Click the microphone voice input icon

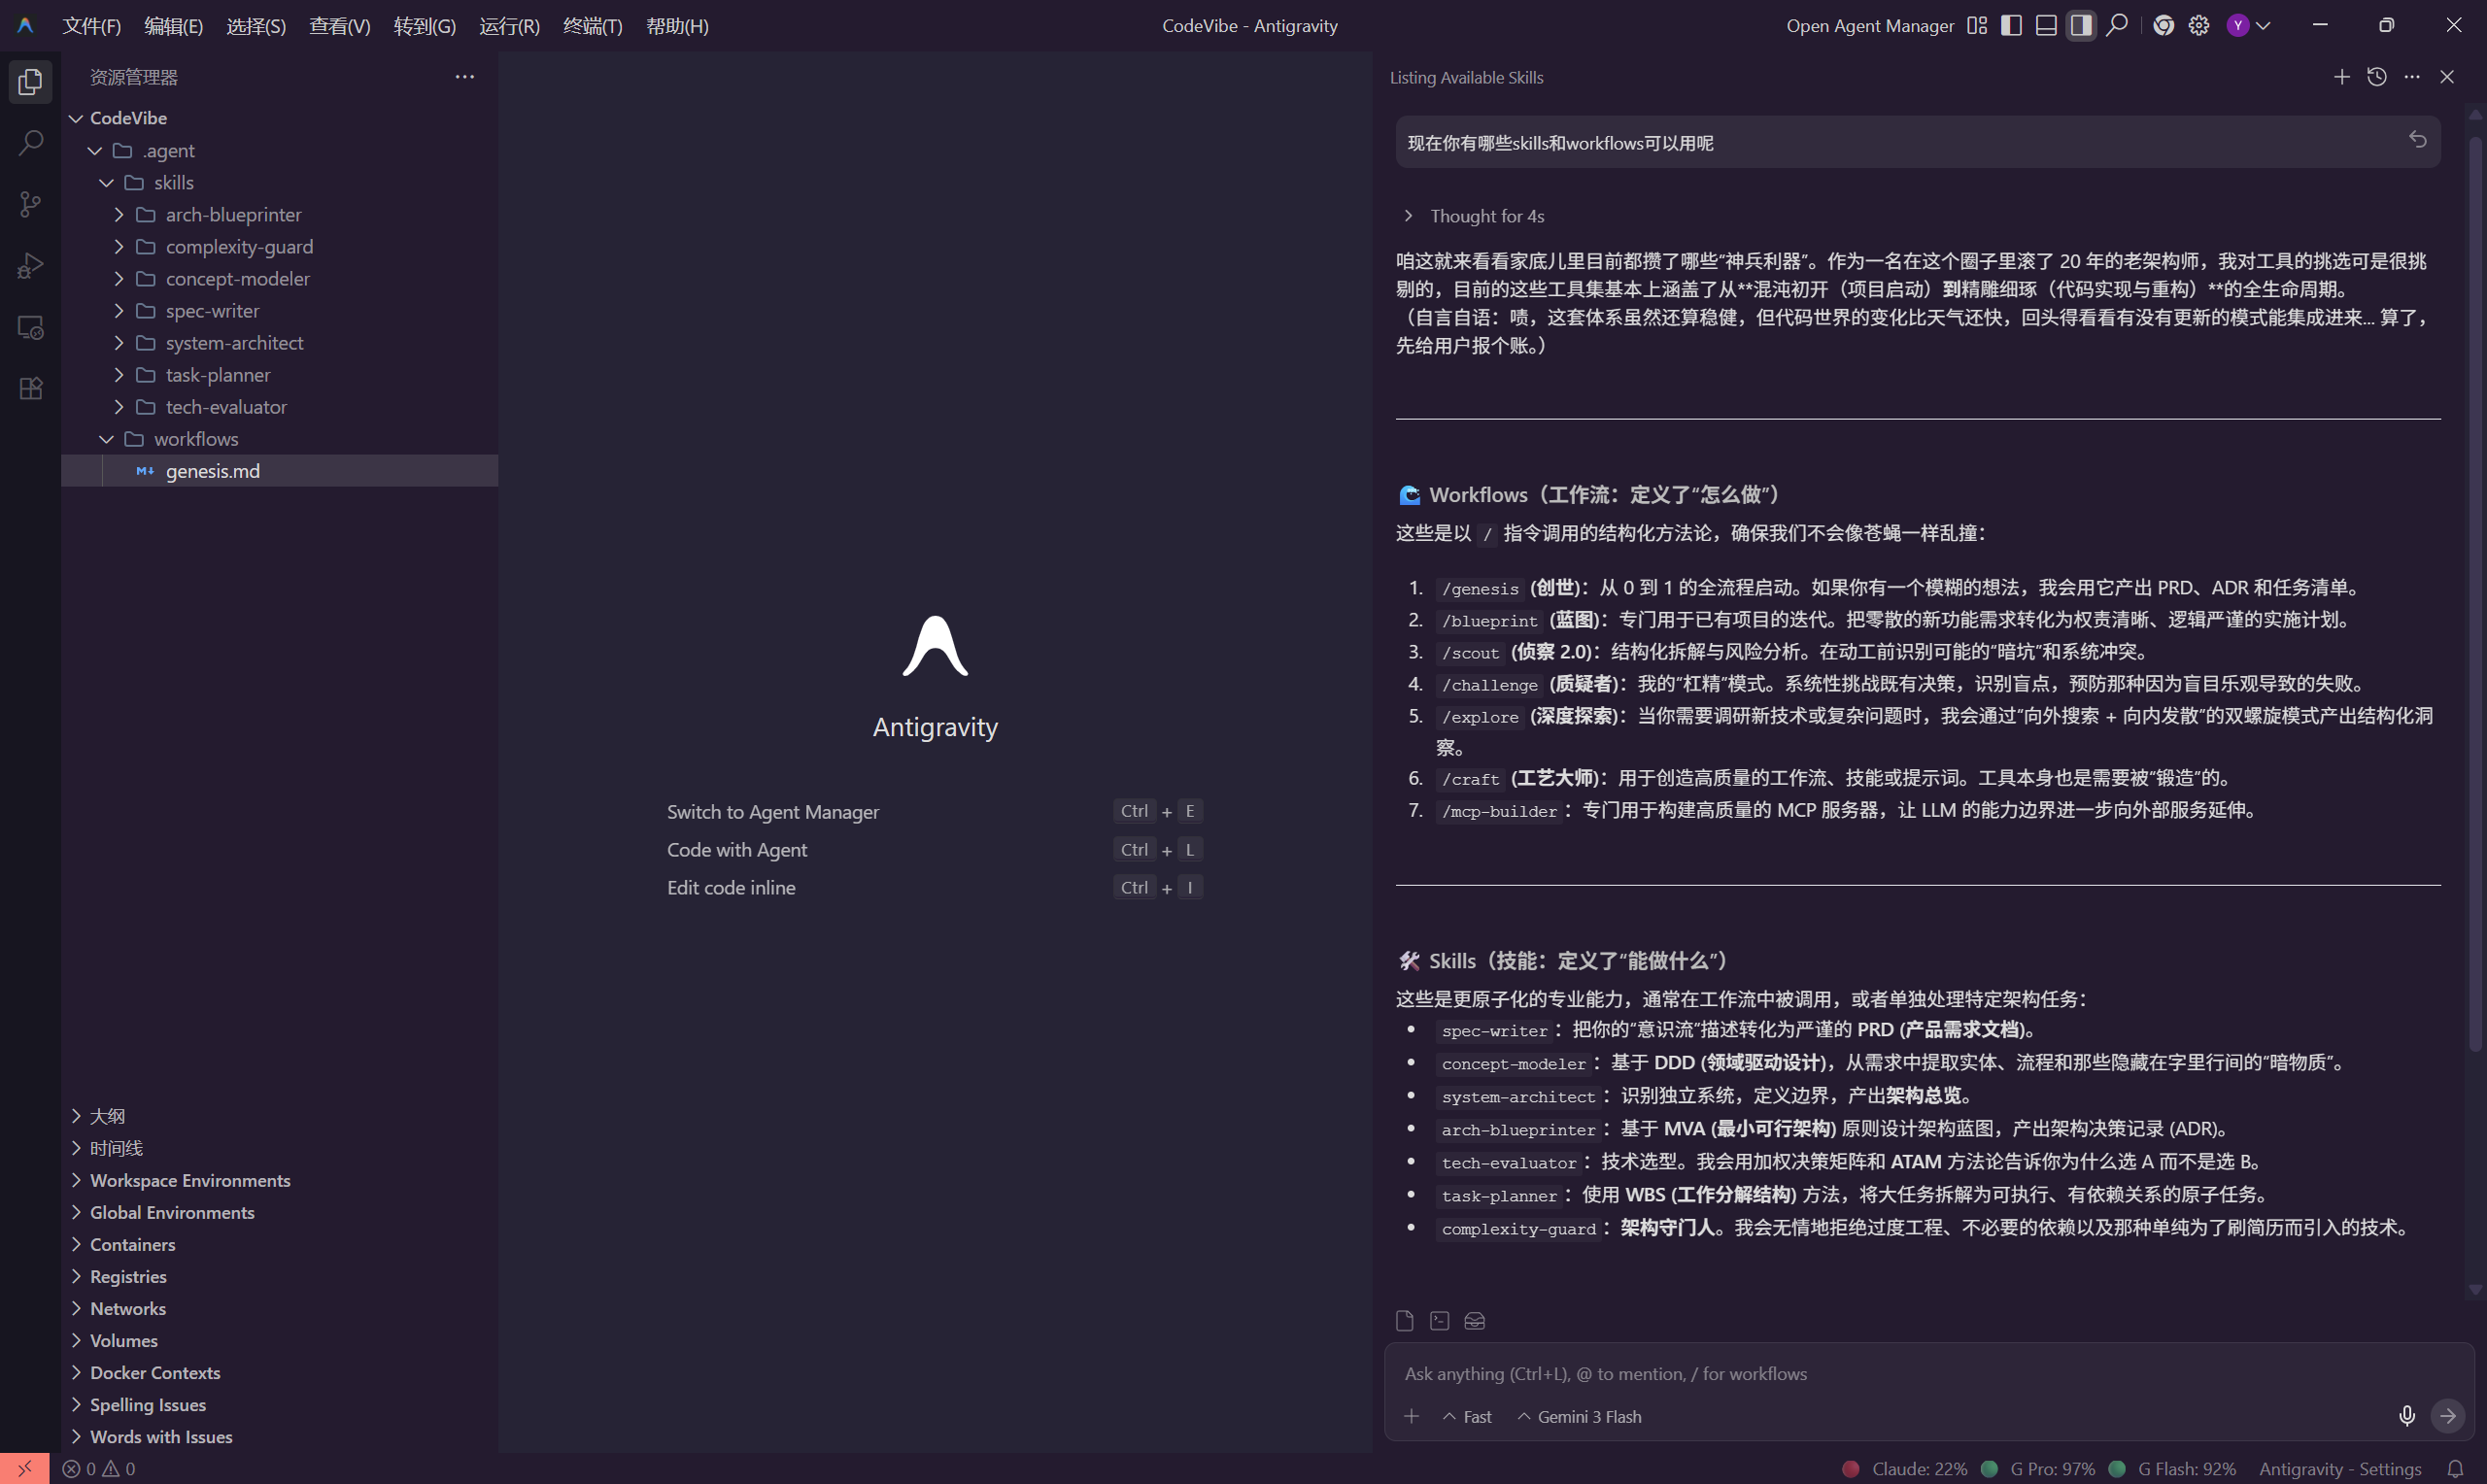[x=2406, y=1415]
